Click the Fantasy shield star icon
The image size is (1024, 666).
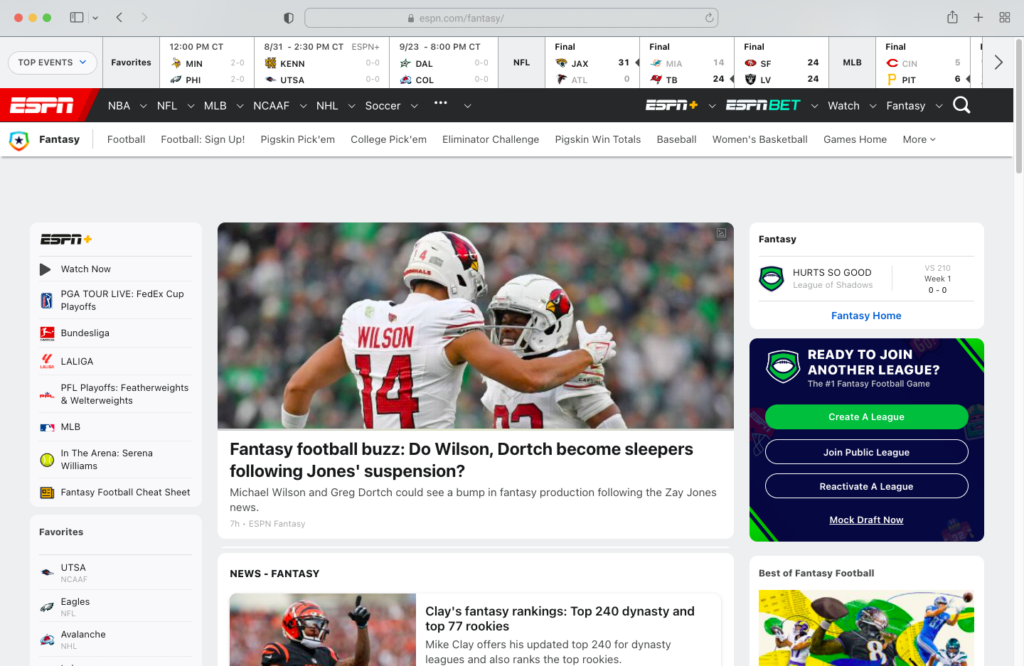(x=19, y=140)
